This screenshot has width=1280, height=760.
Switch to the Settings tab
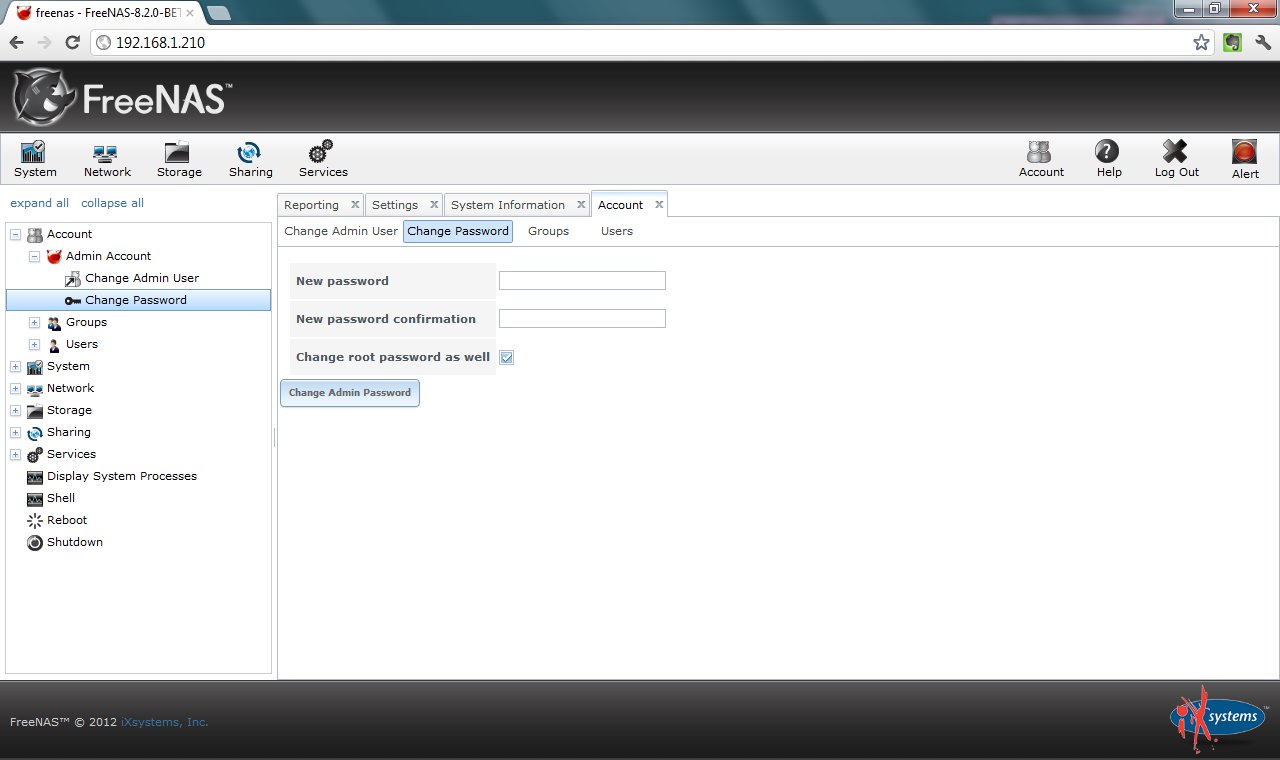pyautogui.click(x=395, y=205)
